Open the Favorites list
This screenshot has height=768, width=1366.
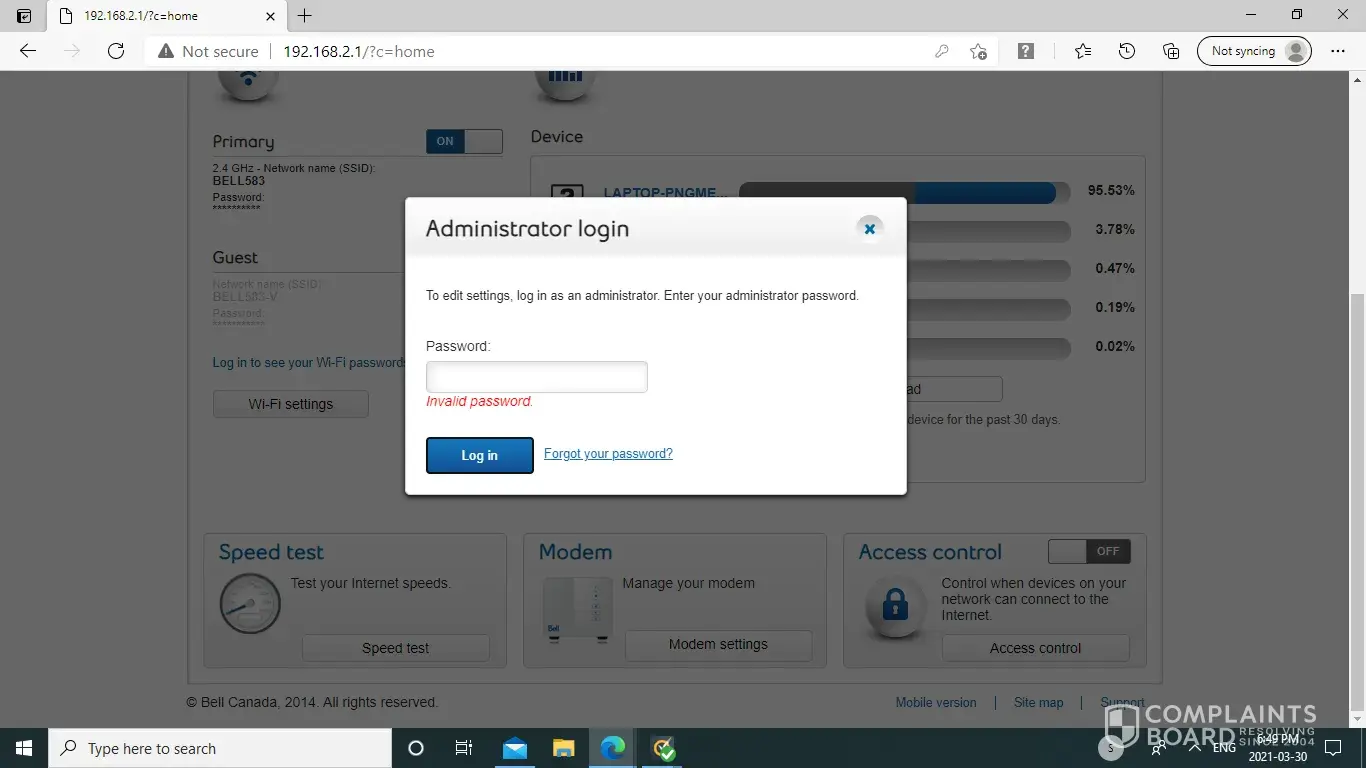click(1083, 51)
